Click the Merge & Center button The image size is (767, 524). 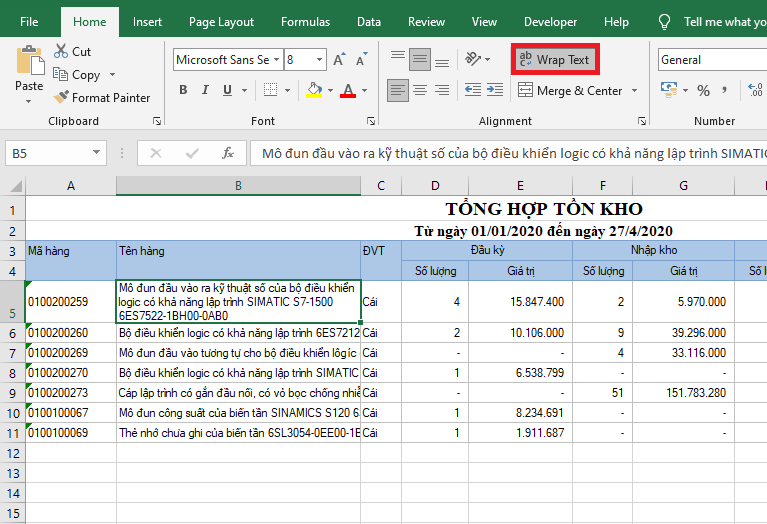coord(569,91)
